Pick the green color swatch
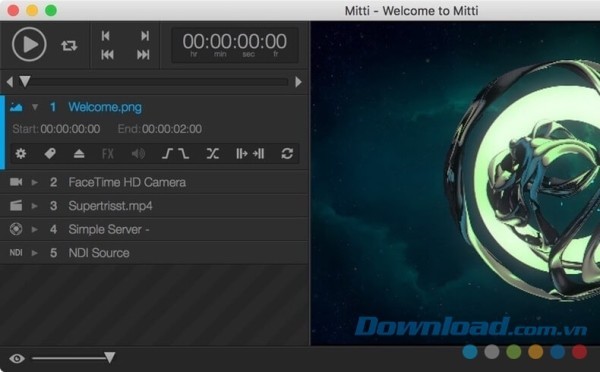600x372 pixels. click(514, 352)
